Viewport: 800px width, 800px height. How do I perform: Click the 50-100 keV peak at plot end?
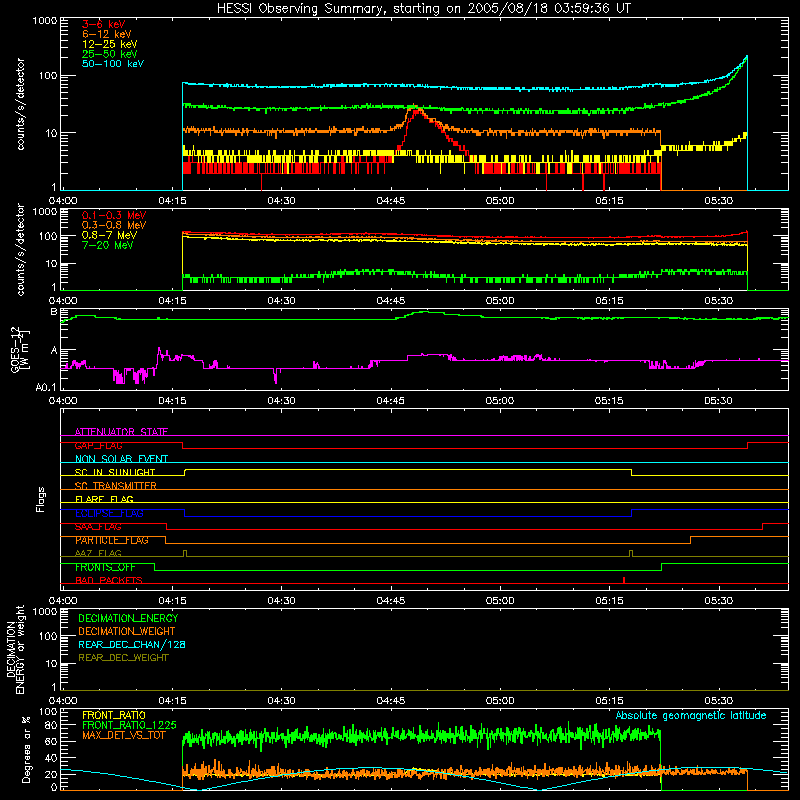click(746, 57)
